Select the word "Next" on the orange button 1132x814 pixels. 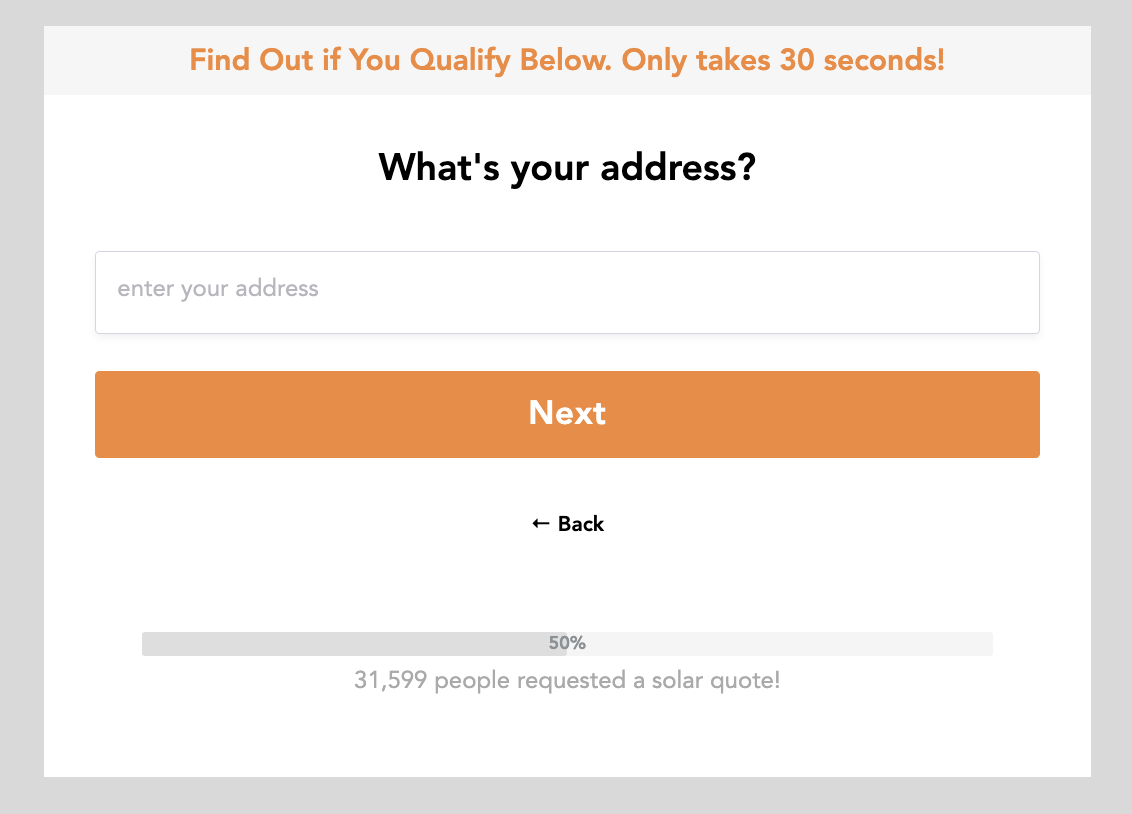[x=567, y=413]
